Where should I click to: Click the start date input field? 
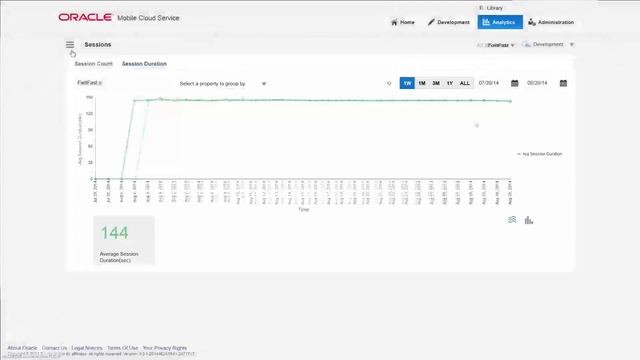click(489, 83)
